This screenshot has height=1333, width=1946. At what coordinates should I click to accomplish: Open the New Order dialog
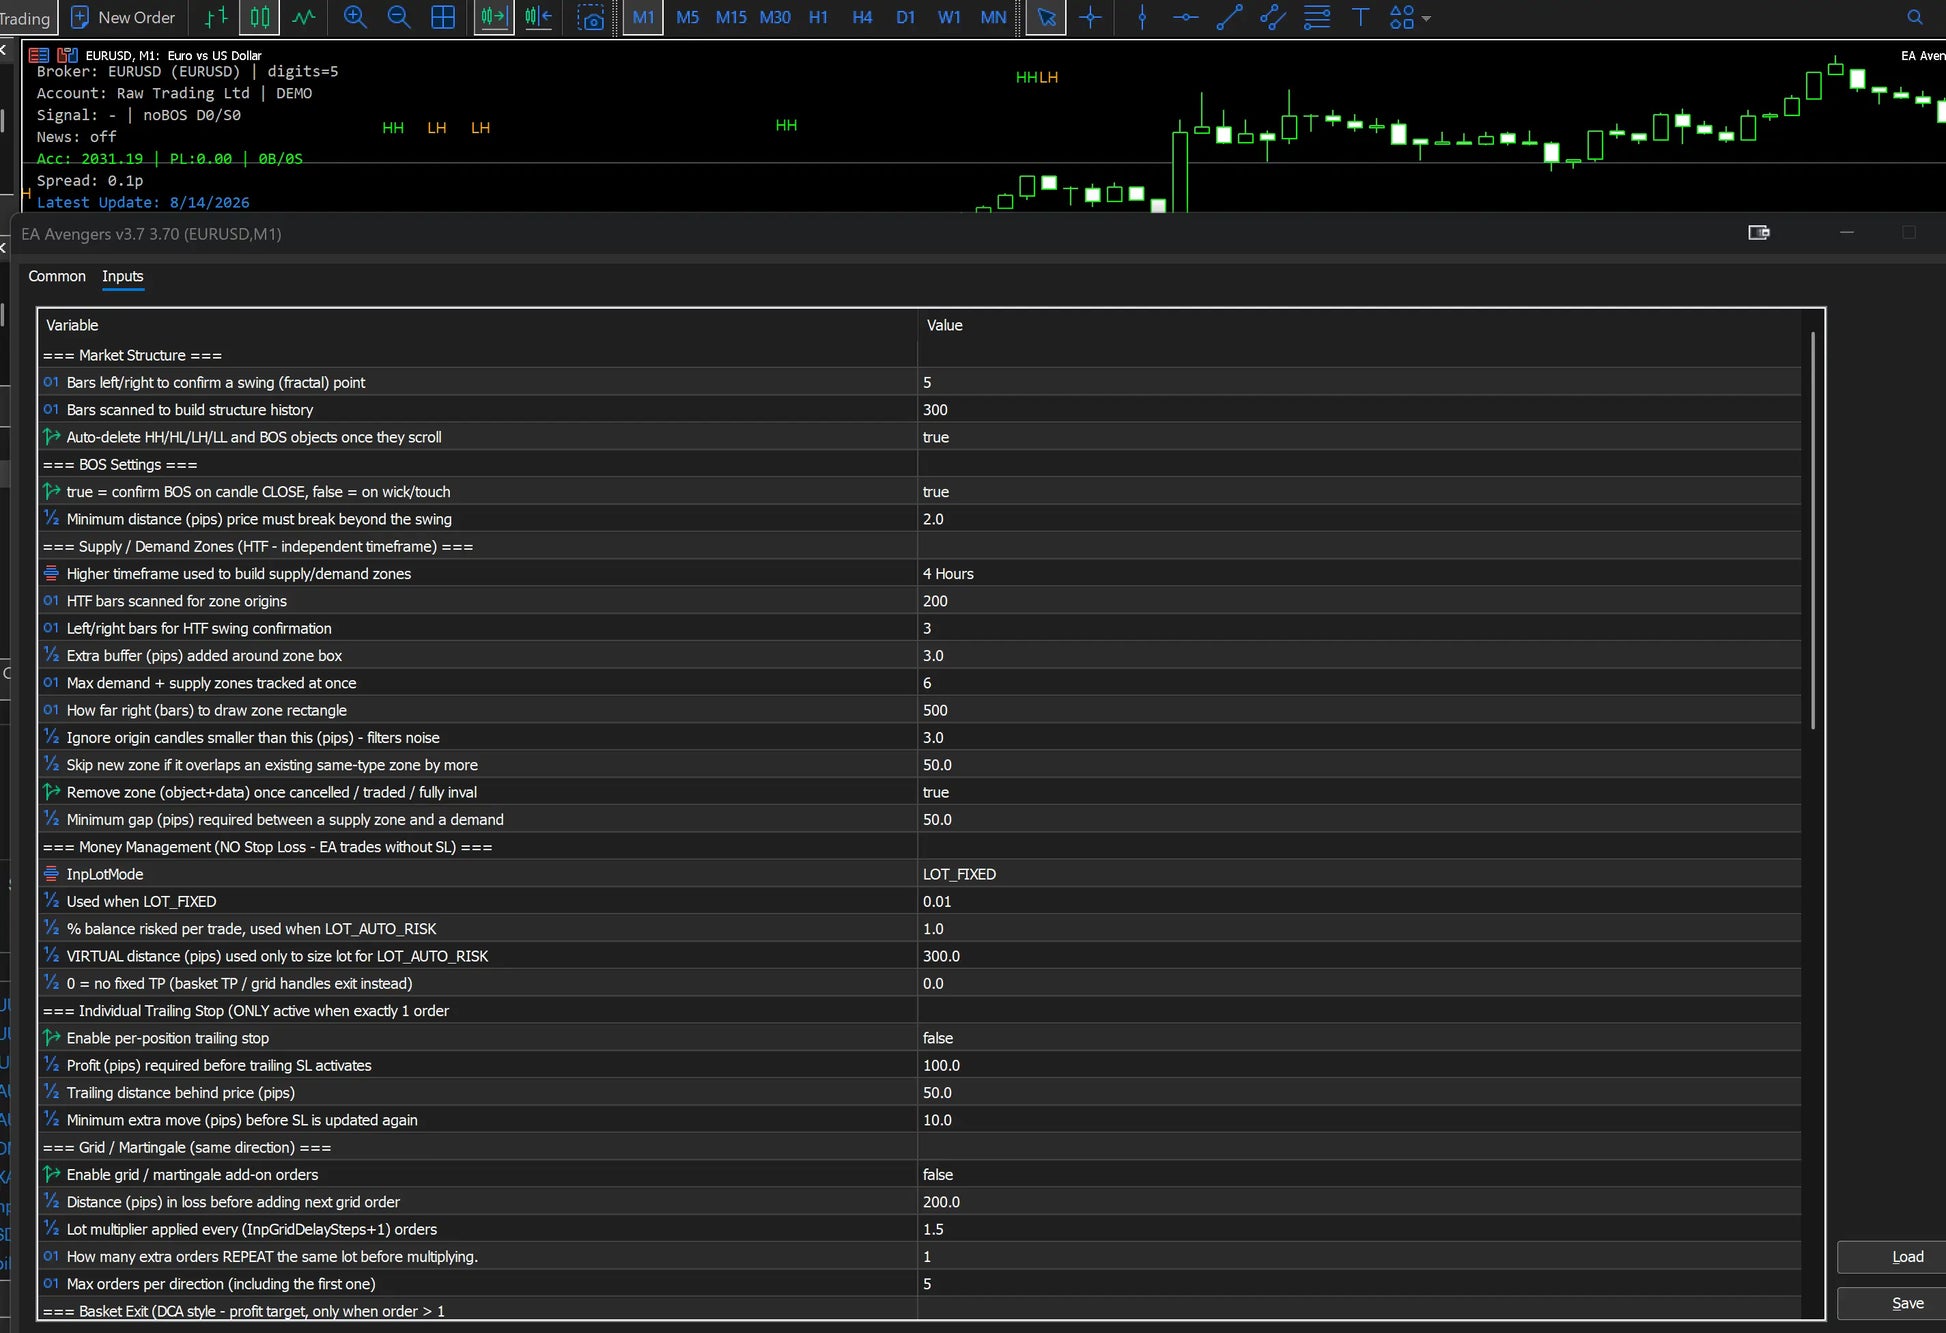123,17
